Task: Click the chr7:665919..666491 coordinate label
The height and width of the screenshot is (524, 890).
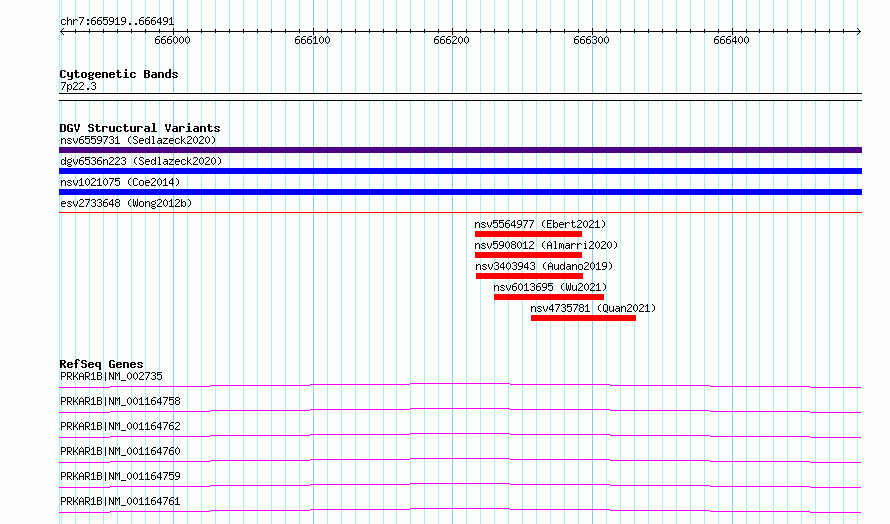Action: 117,22
